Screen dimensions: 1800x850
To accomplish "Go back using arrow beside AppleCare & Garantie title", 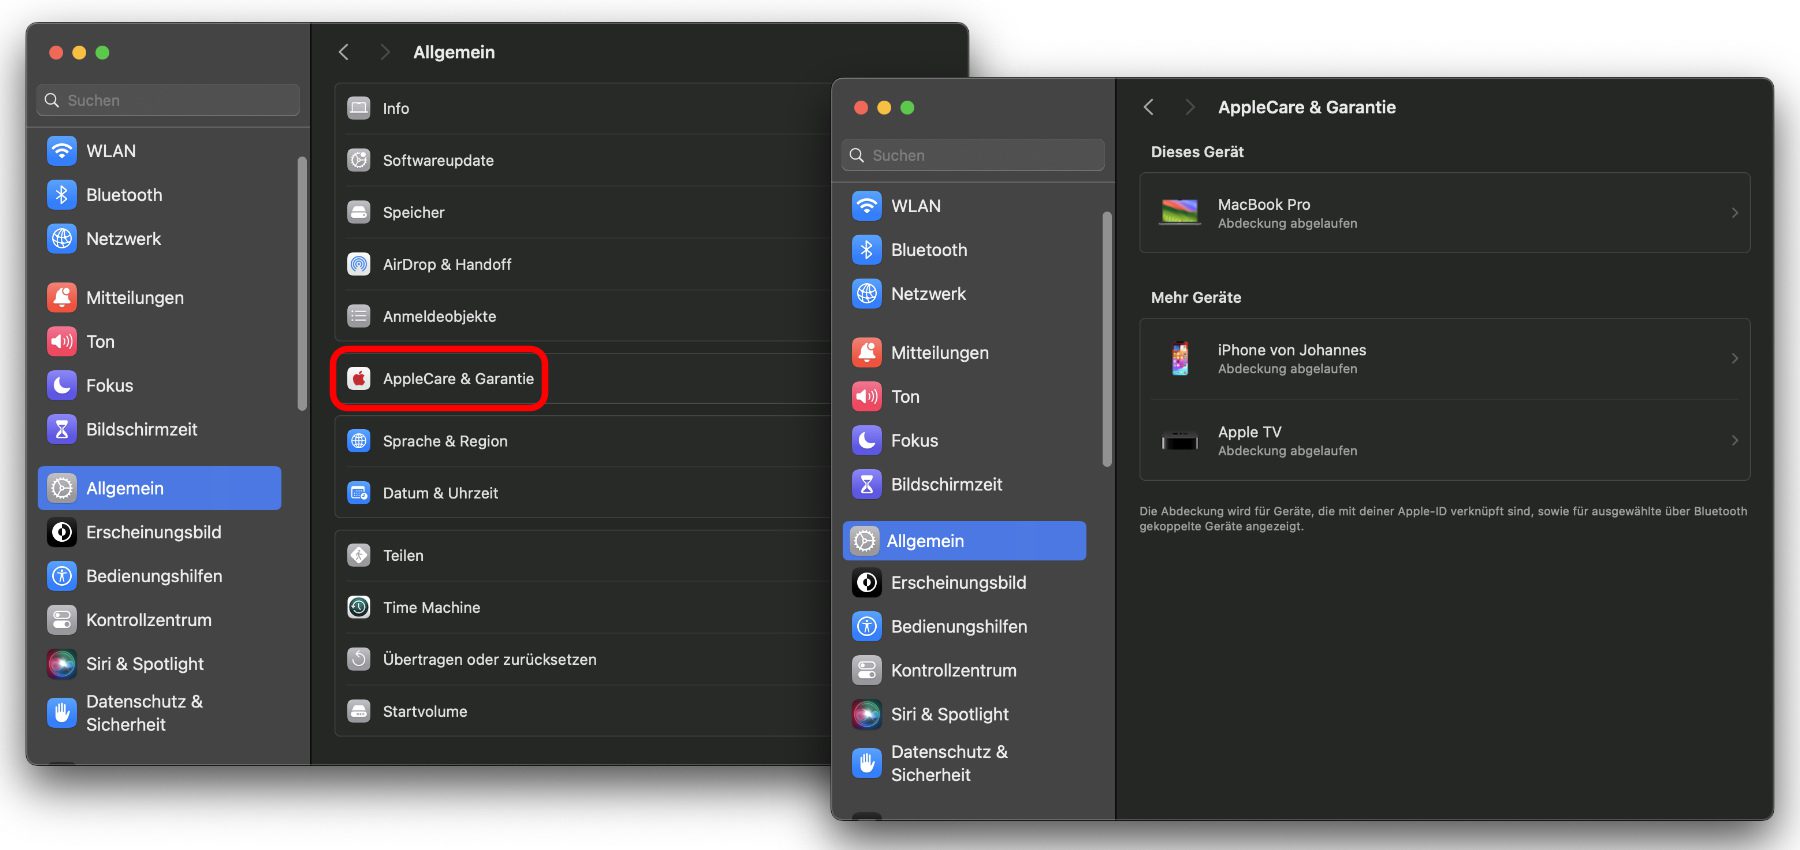I will [1149, 107].
